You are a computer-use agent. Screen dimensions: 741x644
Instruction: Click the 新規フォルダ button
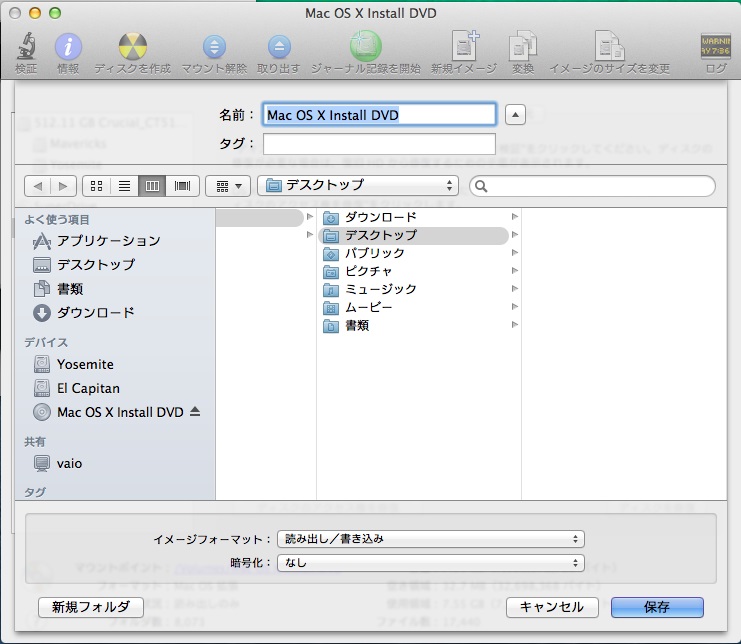point(91,607)
